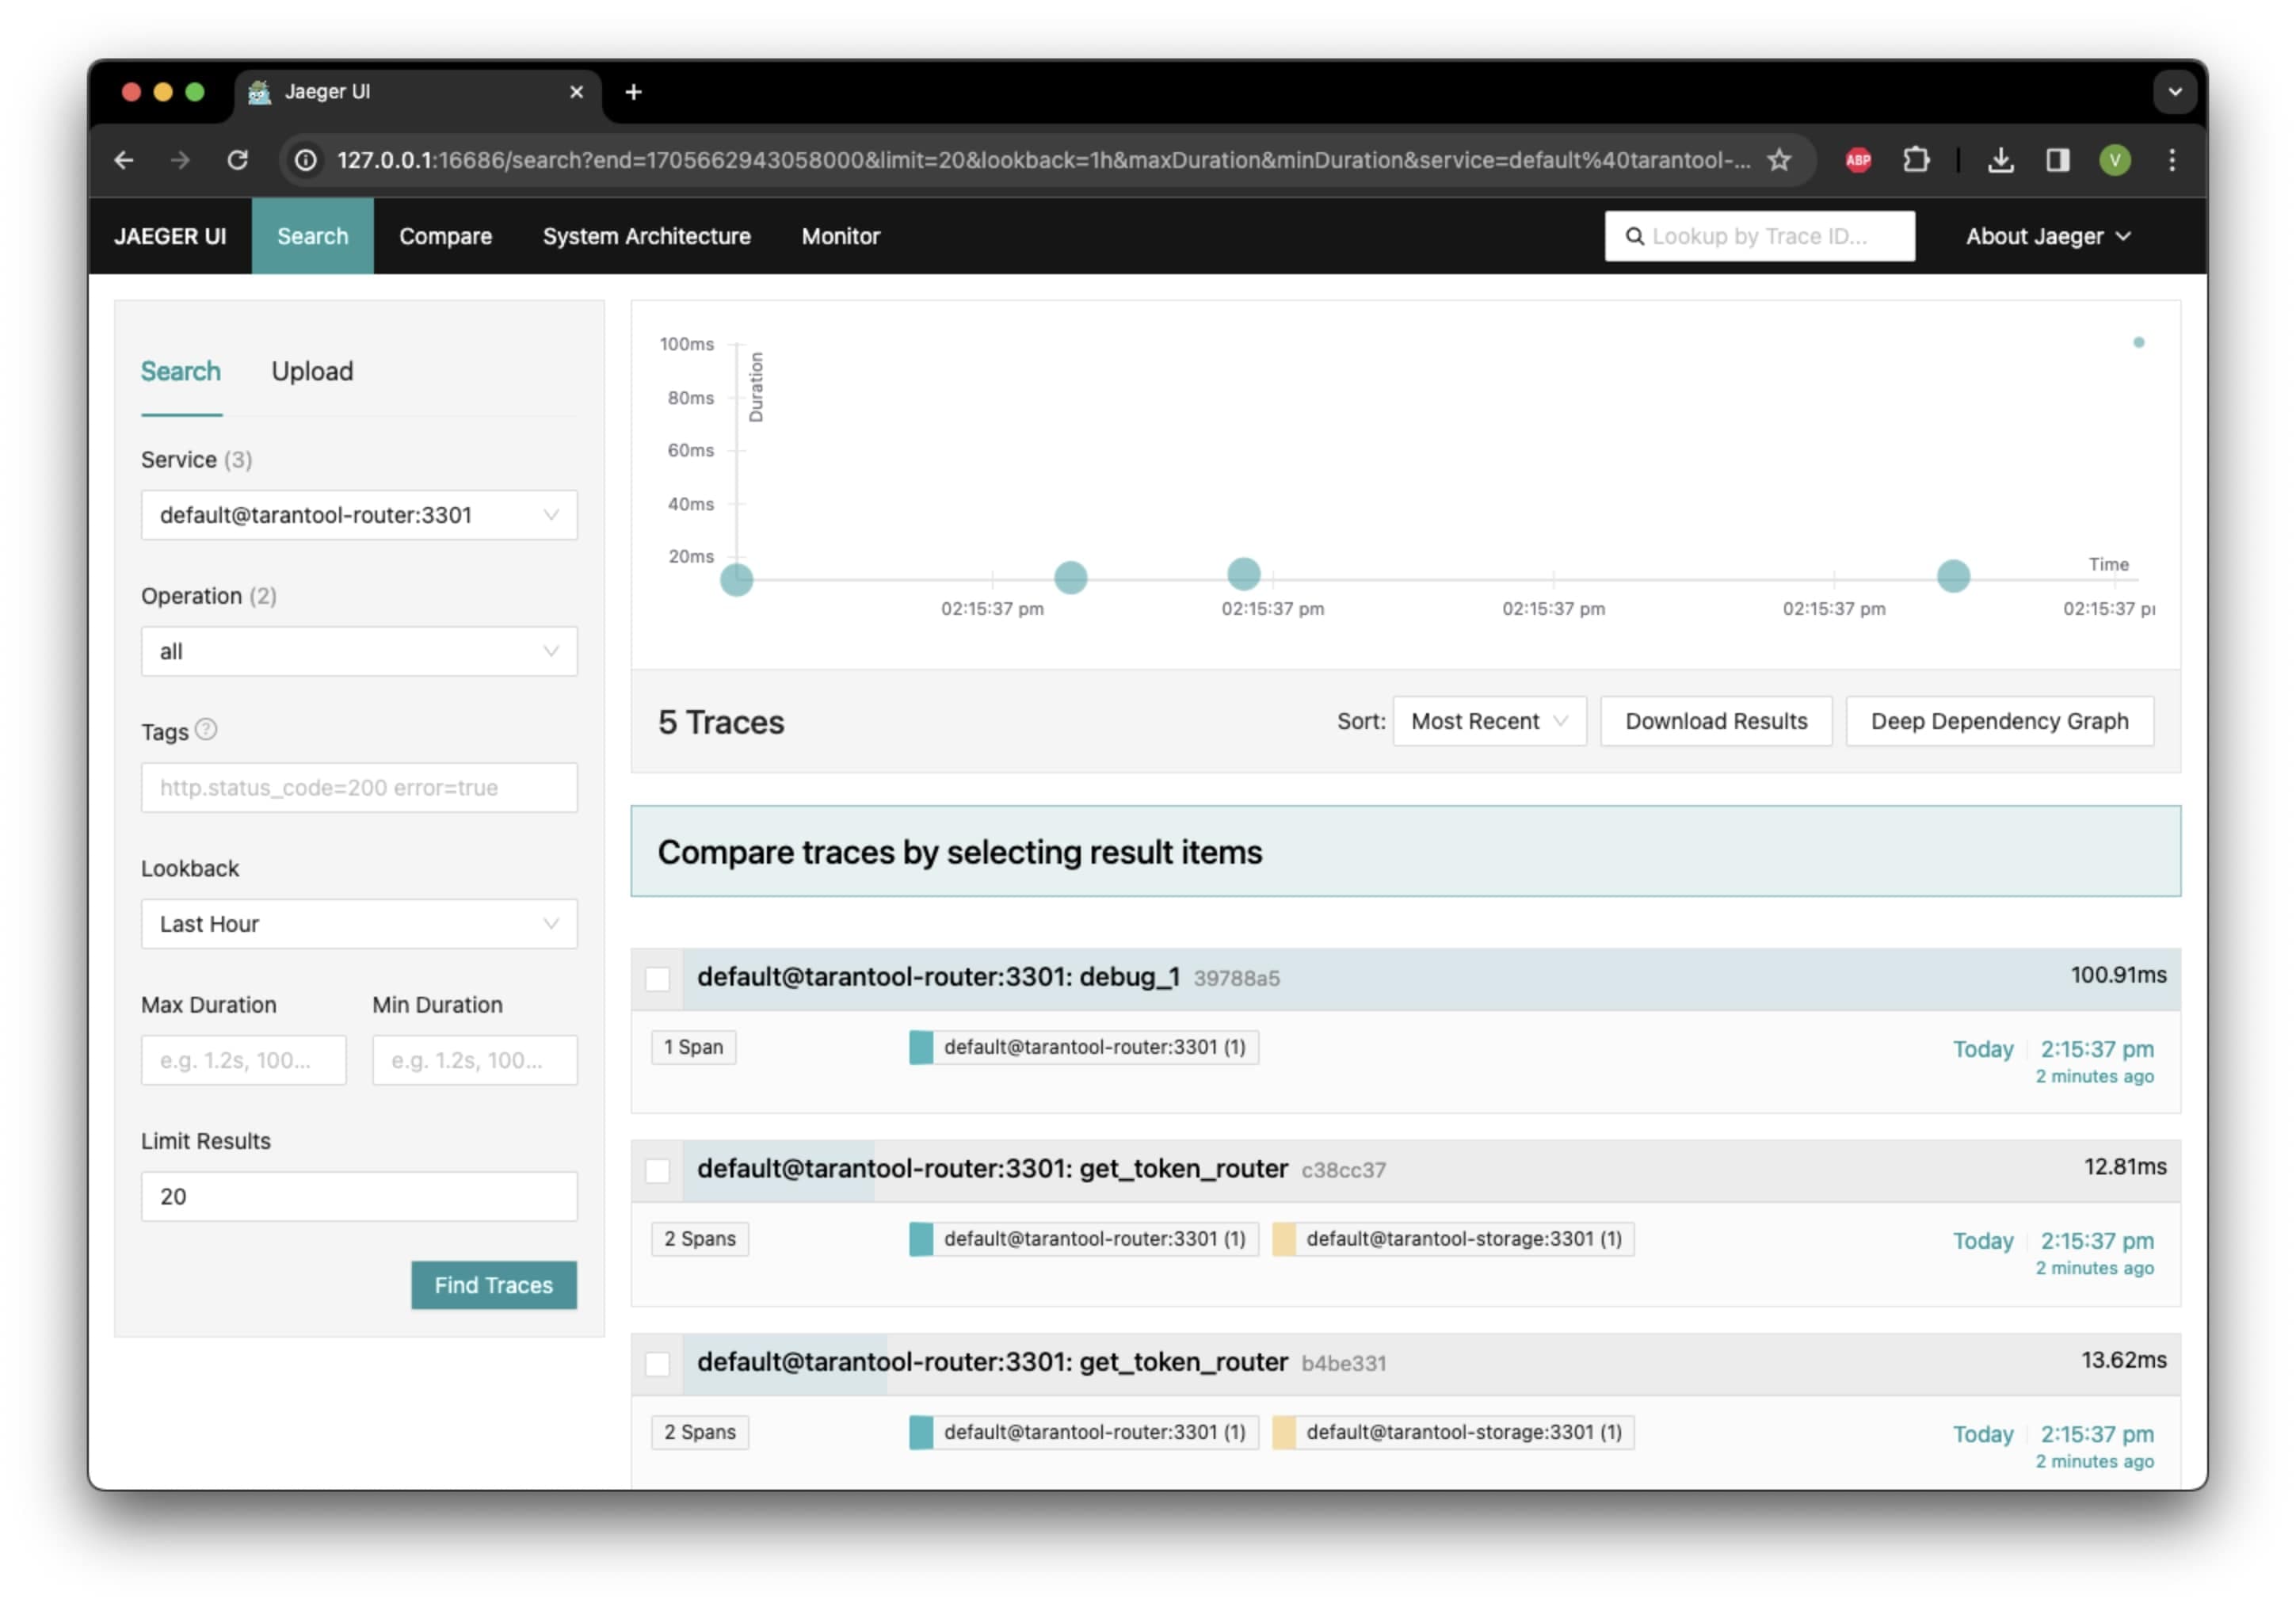Open the ABP ad blocker extension
The width and height of the screenshot is (2296, 1607).
coord(1858,160)
